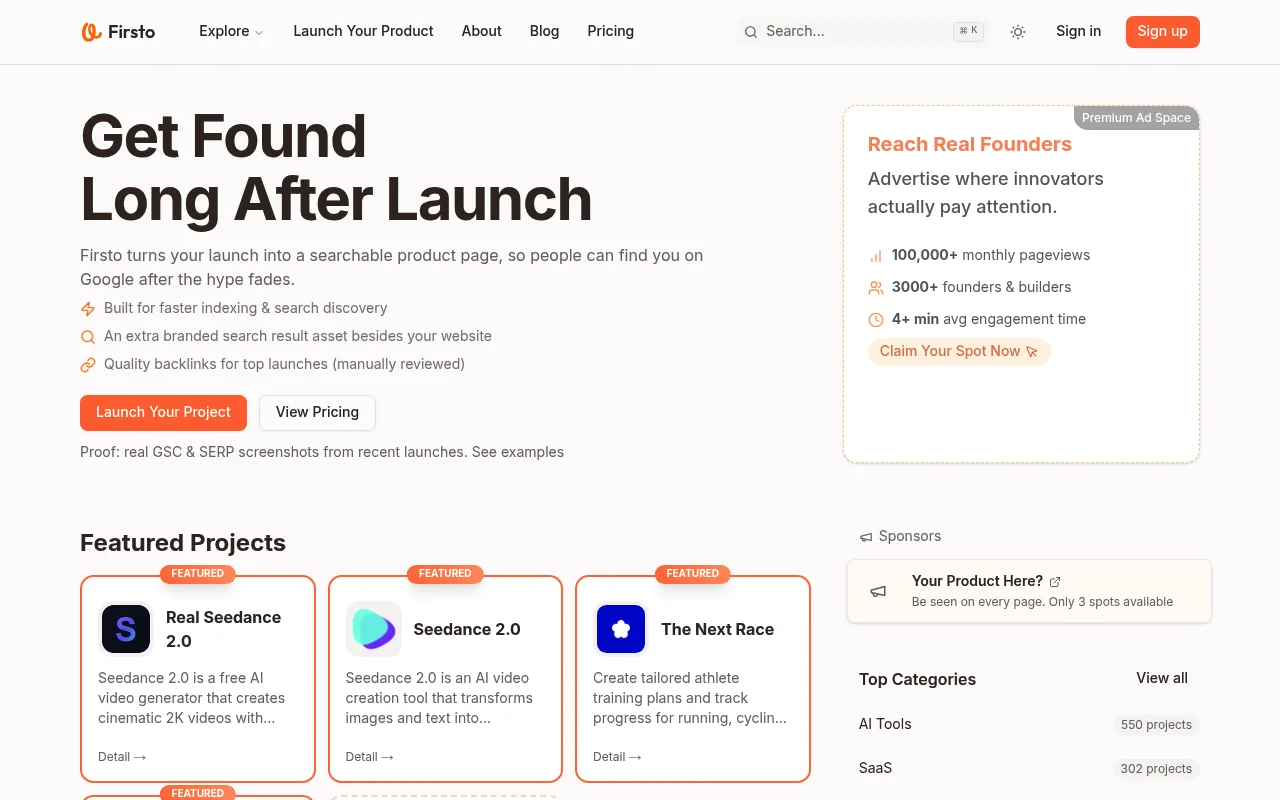Open the Blog page from navigation
1280x800 pixels.
pos(544,31)
